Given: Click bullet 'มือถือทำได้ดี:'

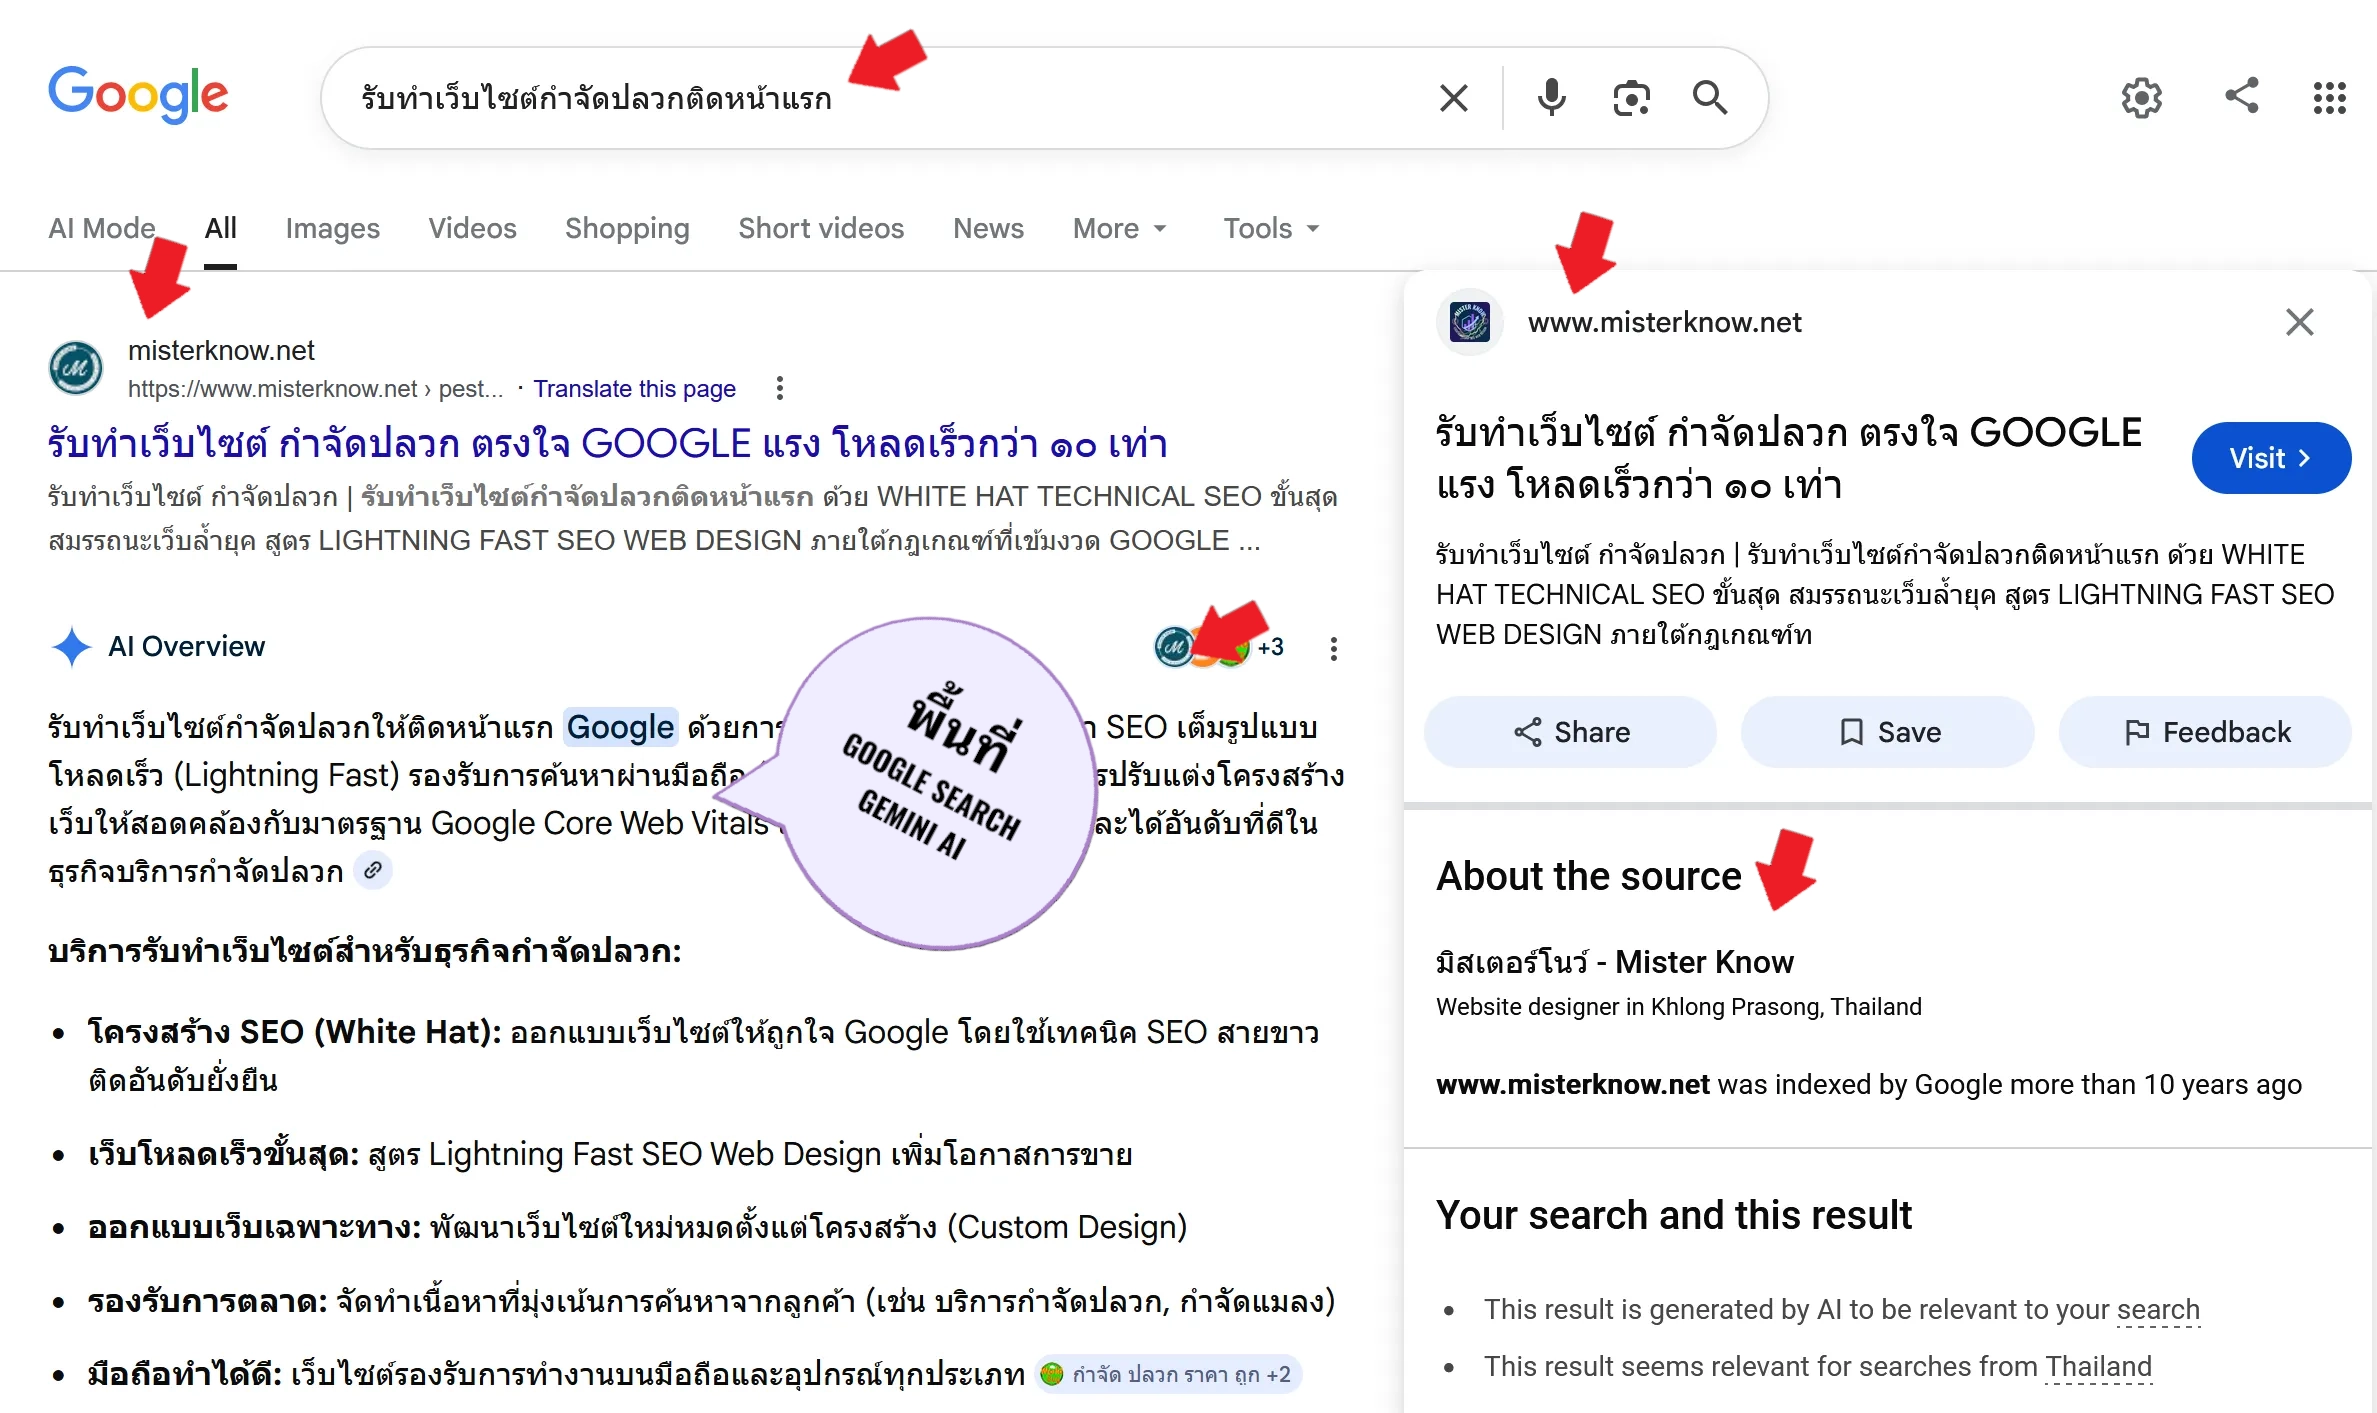Looking at the screenshot, I should 186,1374.
